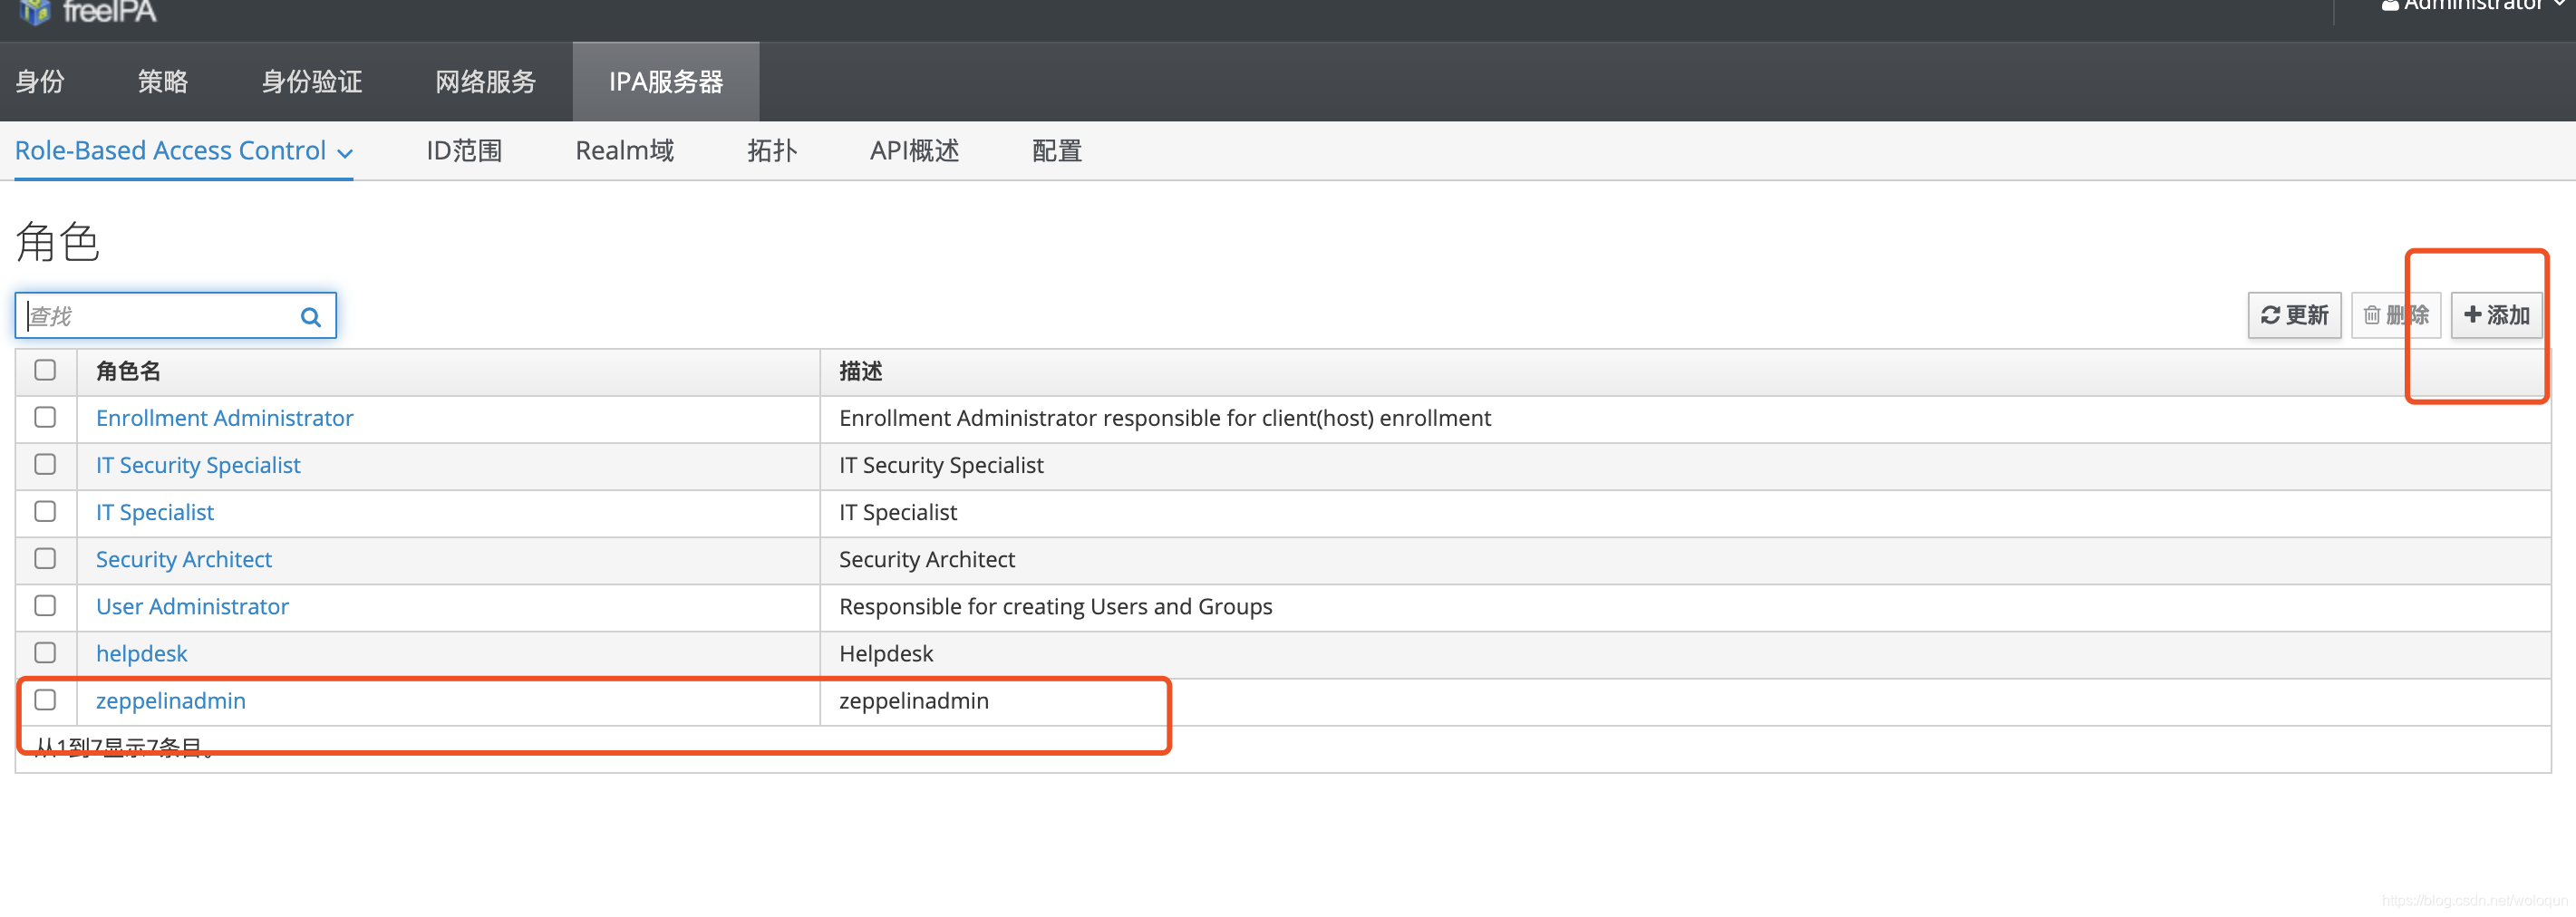Click the 添加 add button
2576x917 pixels.
tap(2497, 316)
